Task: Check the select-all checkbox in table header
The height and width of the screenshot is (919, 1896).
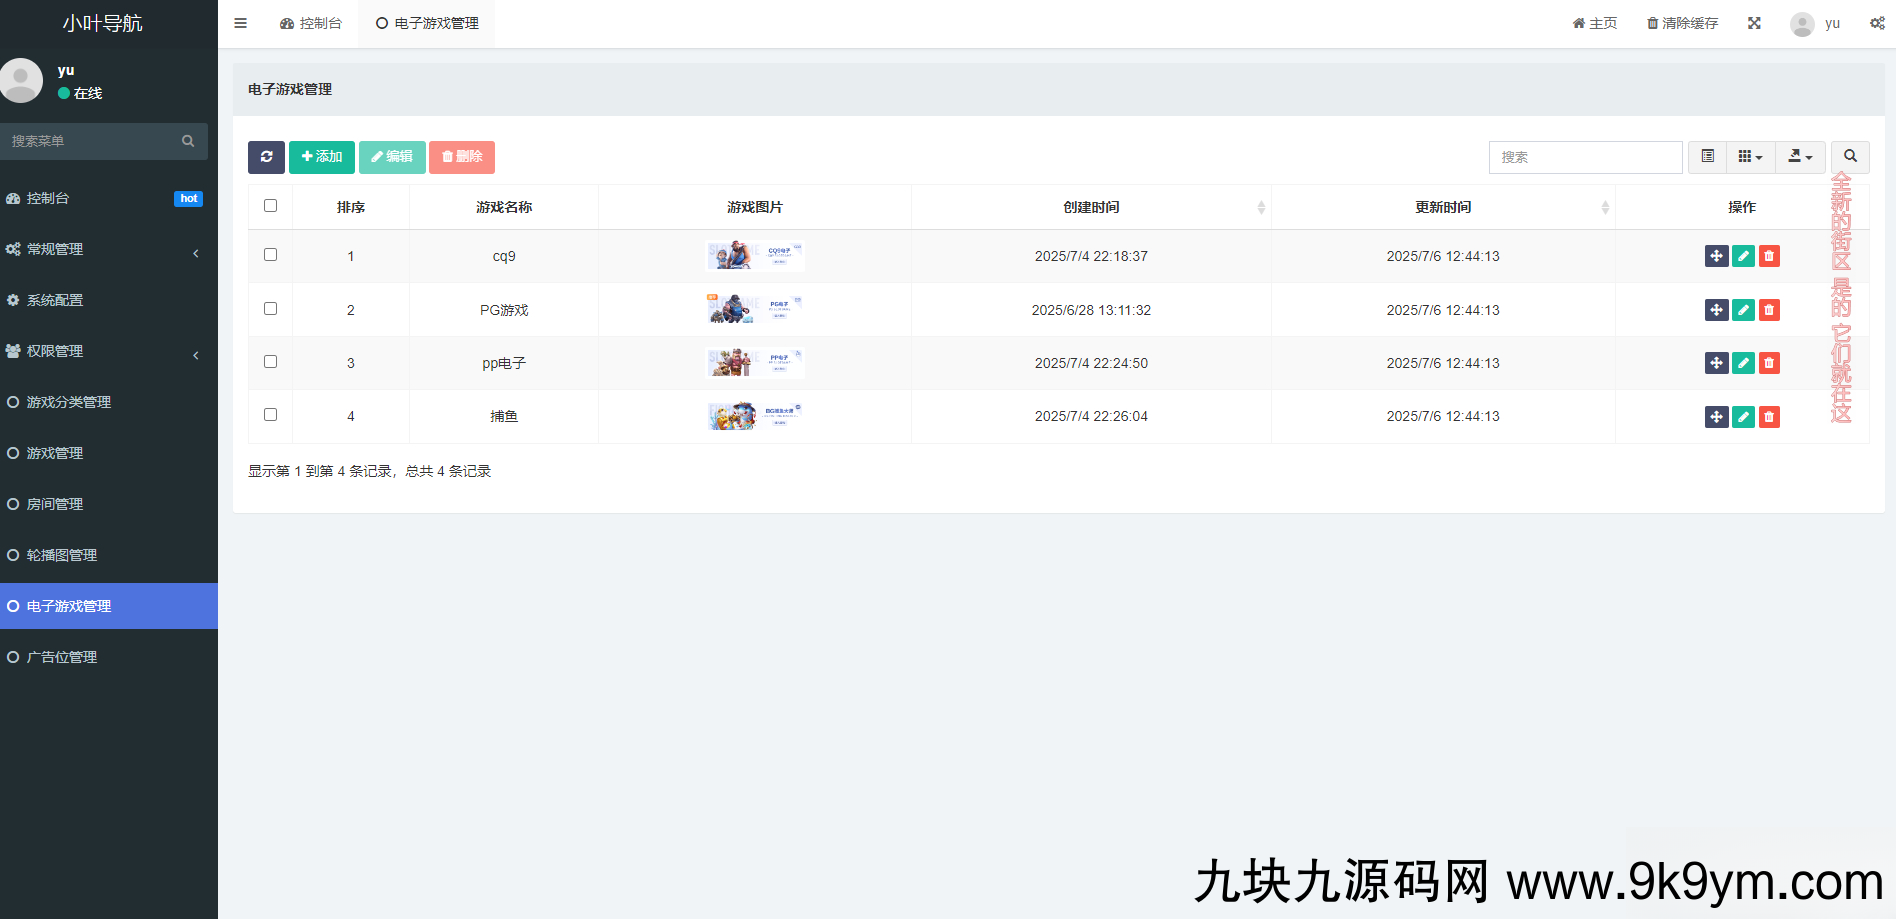Action: coord(270,206)
